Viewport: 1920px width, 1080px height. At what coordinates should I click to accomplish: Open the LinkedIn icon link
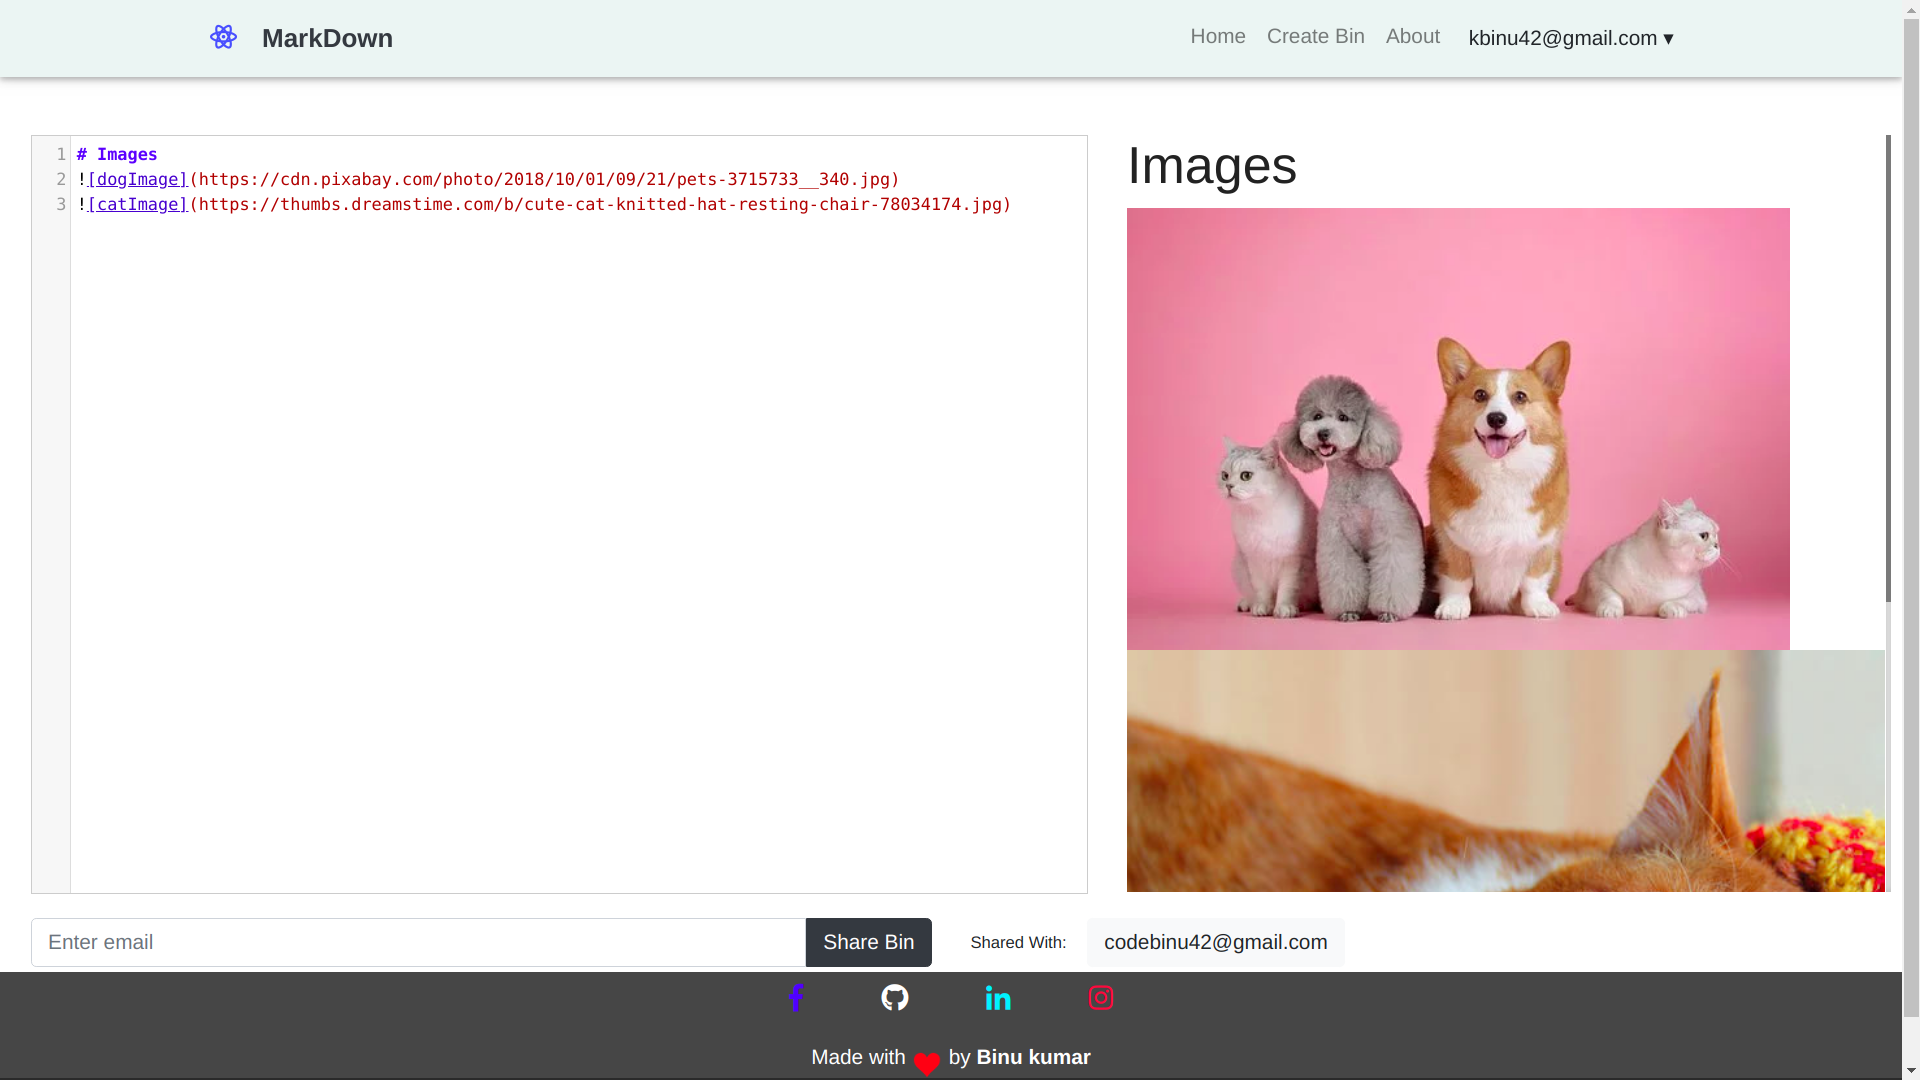[x=998, y=998]
